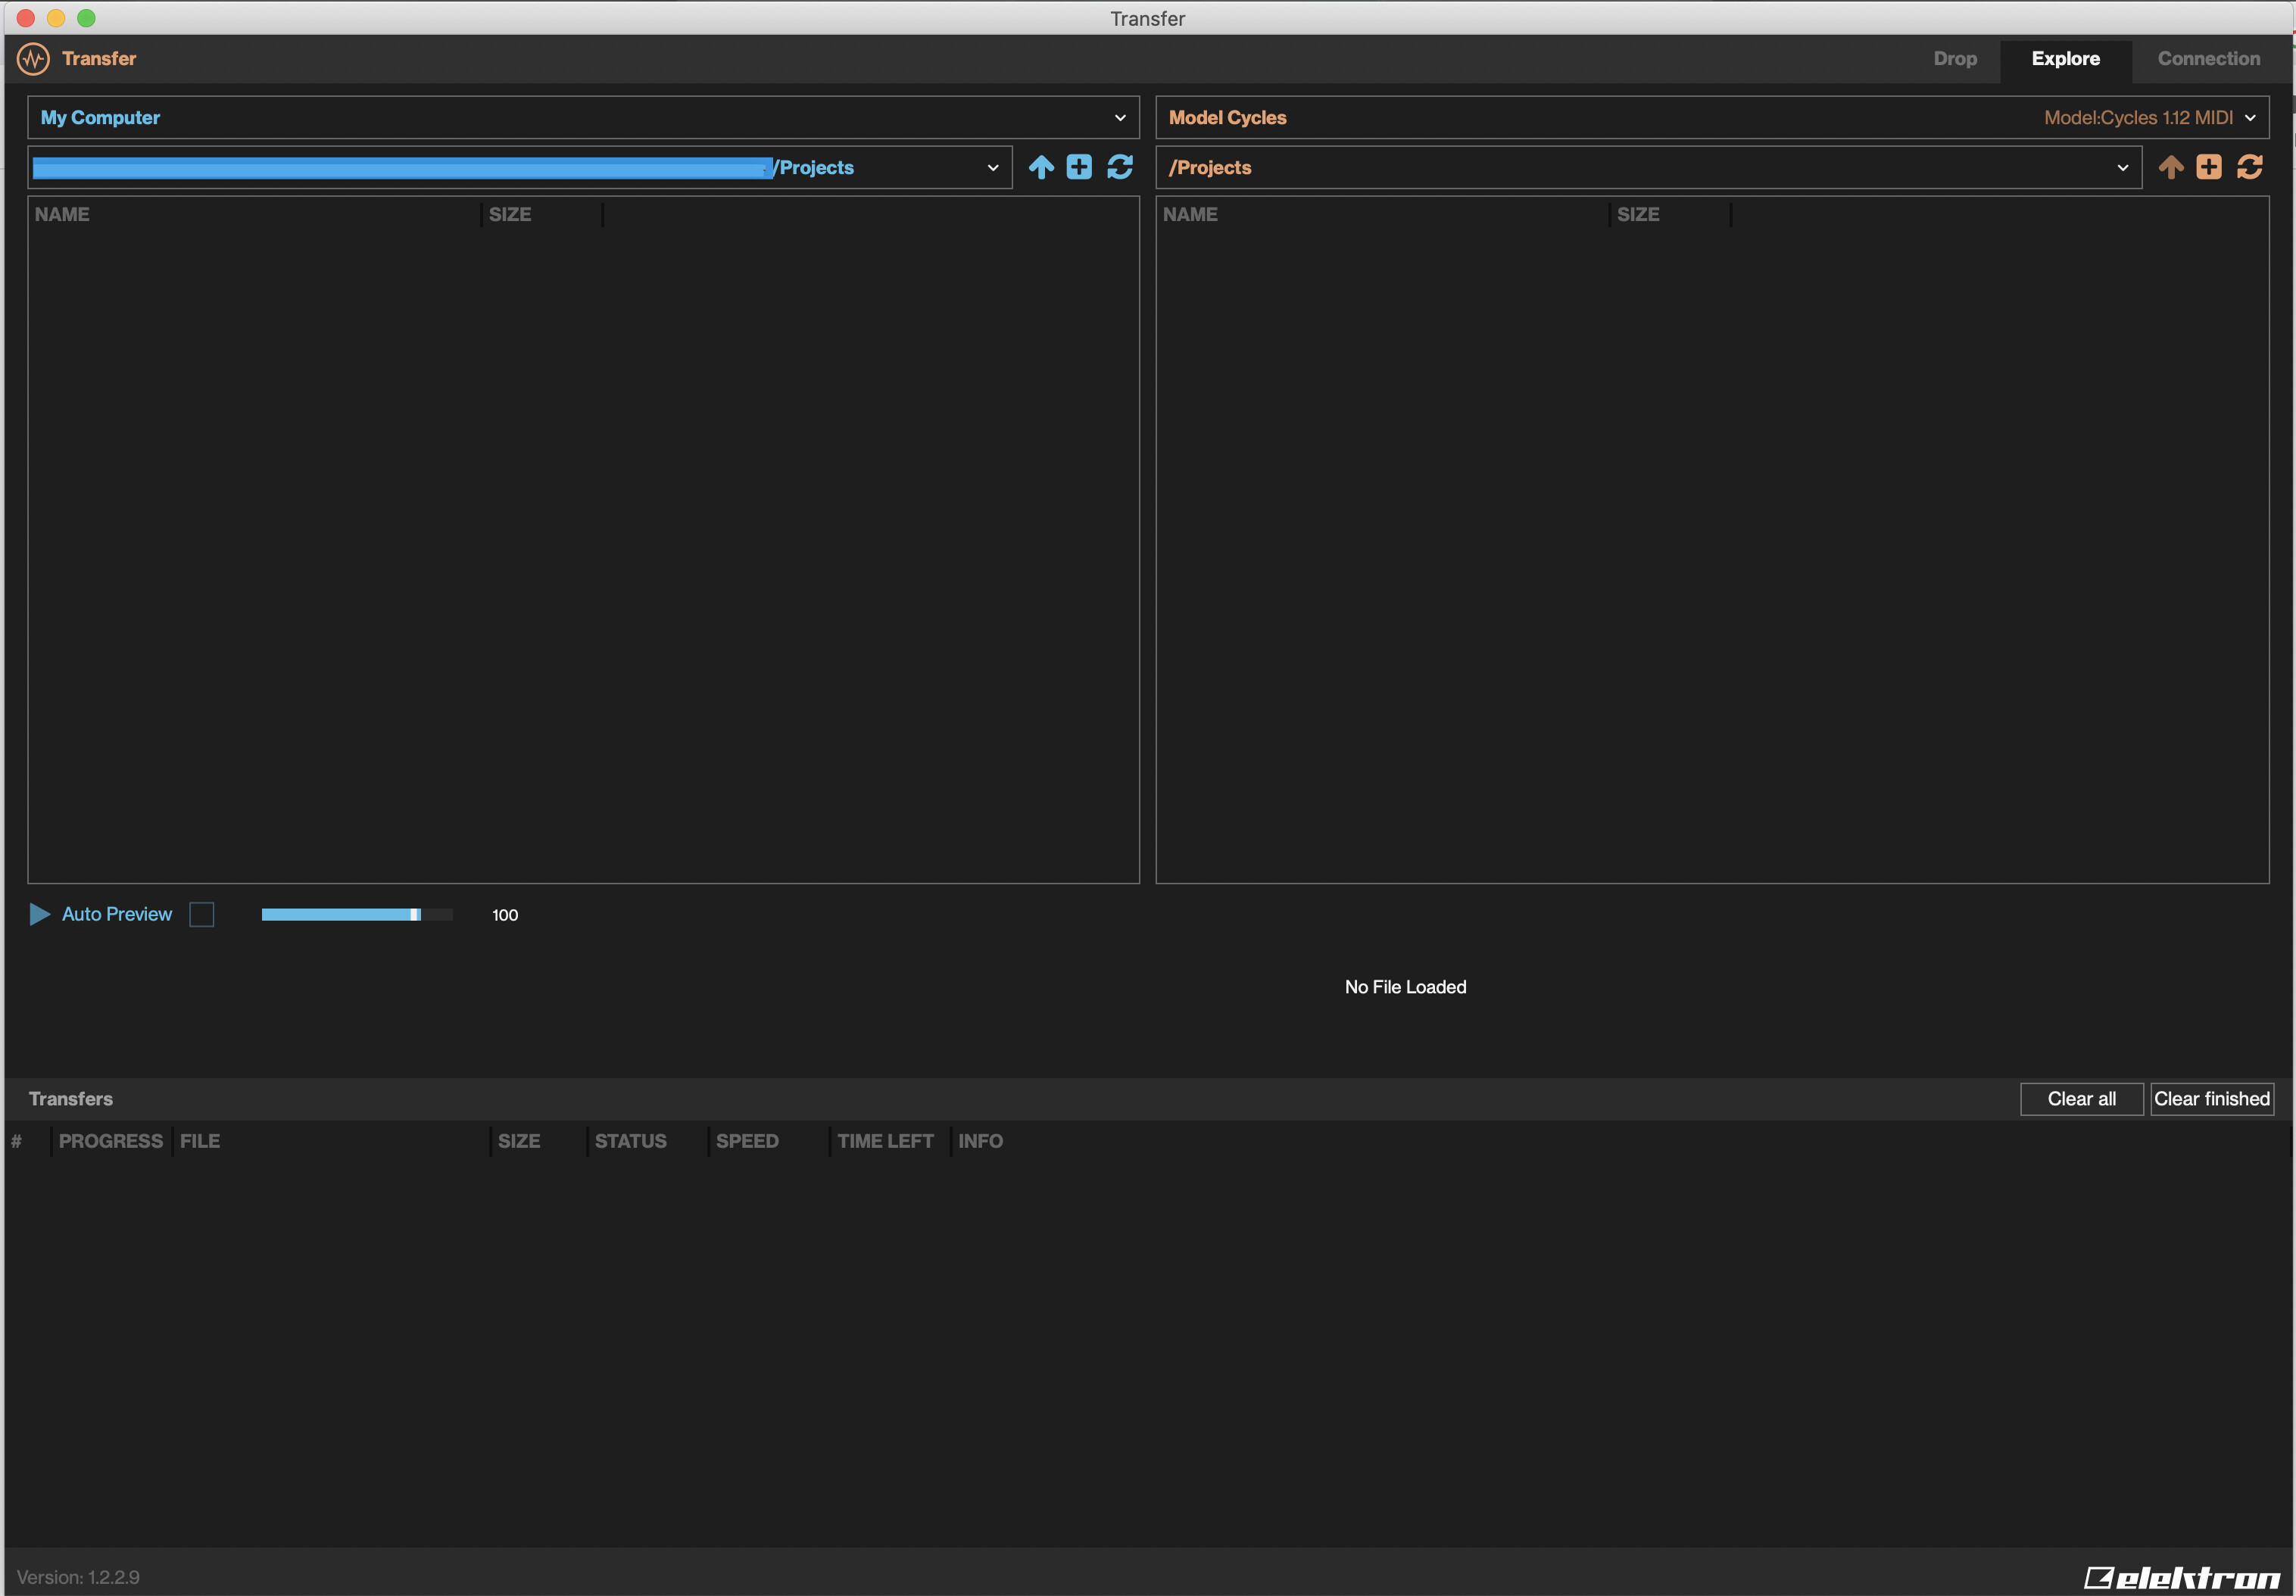Adjust the preview volume slider
Image resolution: width=2296 pixels, height=1596 pixels.
[357, 914]
